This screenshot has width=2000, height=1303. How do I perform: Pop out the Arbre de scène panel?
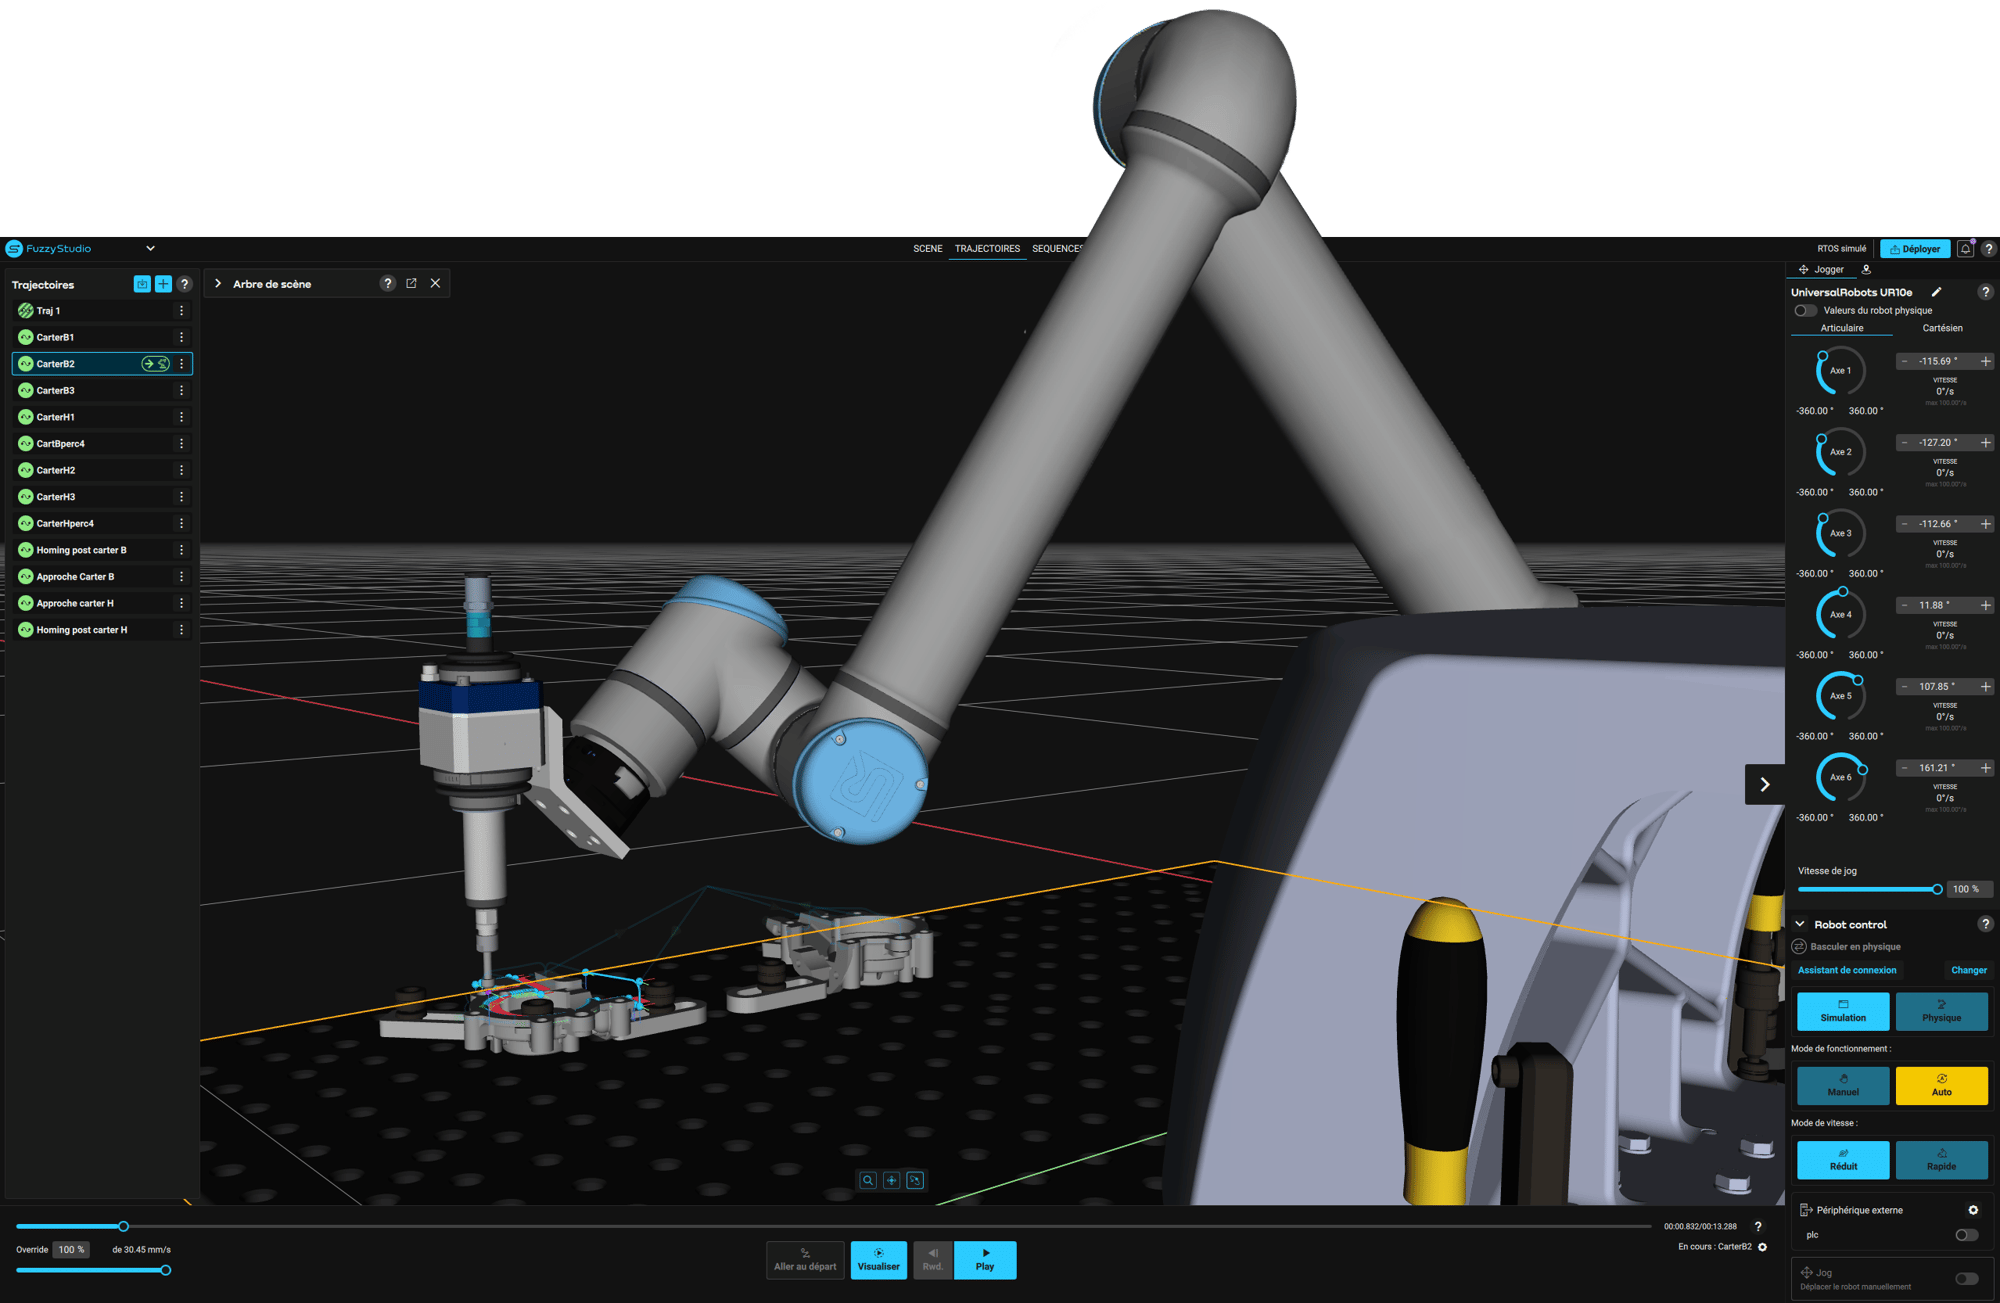pos(411,284)
